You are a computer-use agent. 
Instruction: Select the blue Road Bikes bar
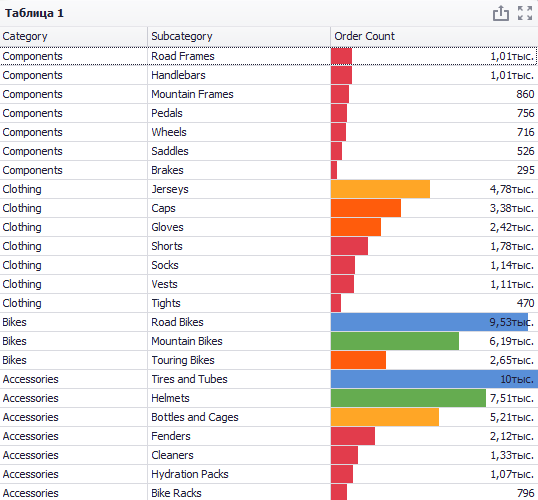429,322
